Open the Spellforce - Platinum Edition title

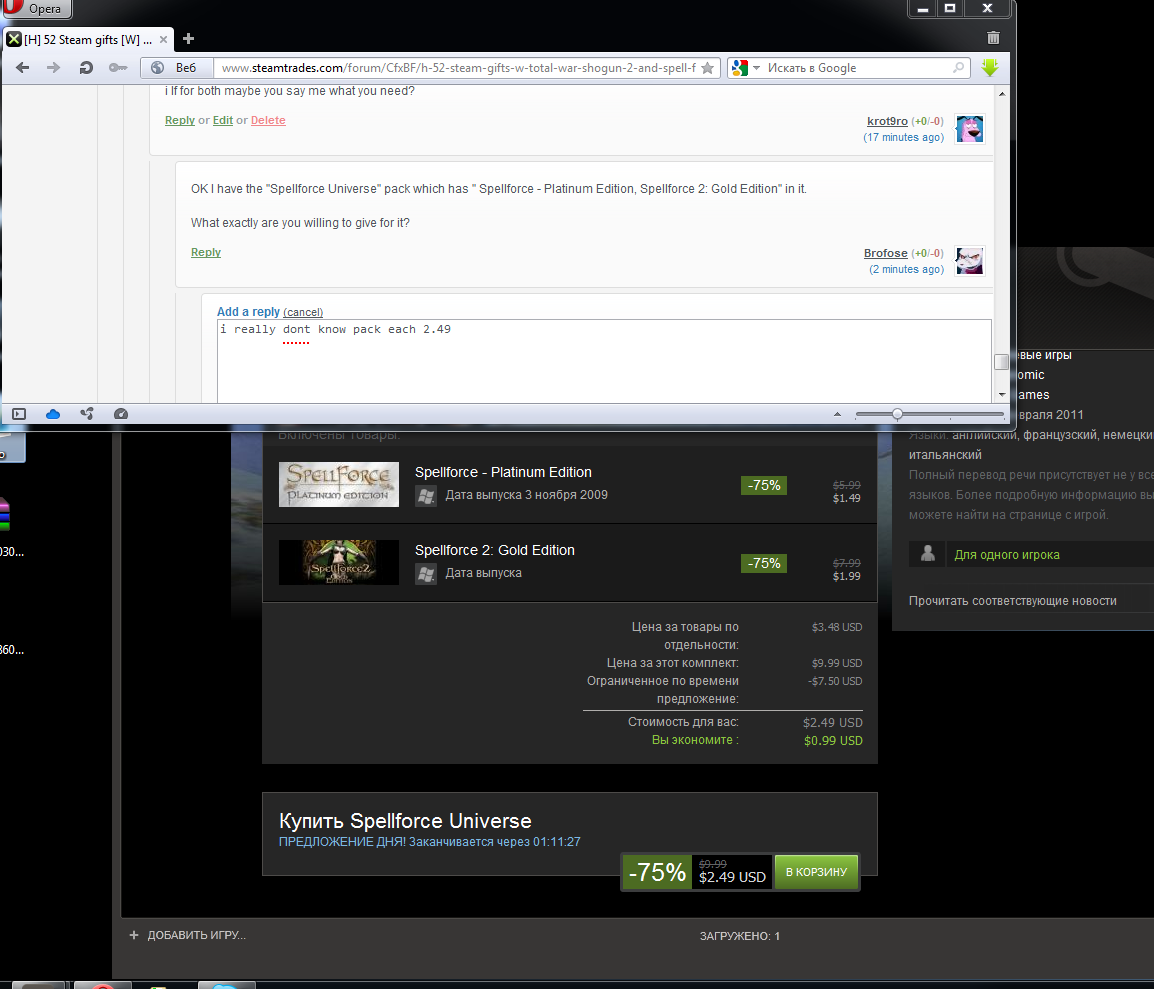pyautogui.click(x=503, y=472)
